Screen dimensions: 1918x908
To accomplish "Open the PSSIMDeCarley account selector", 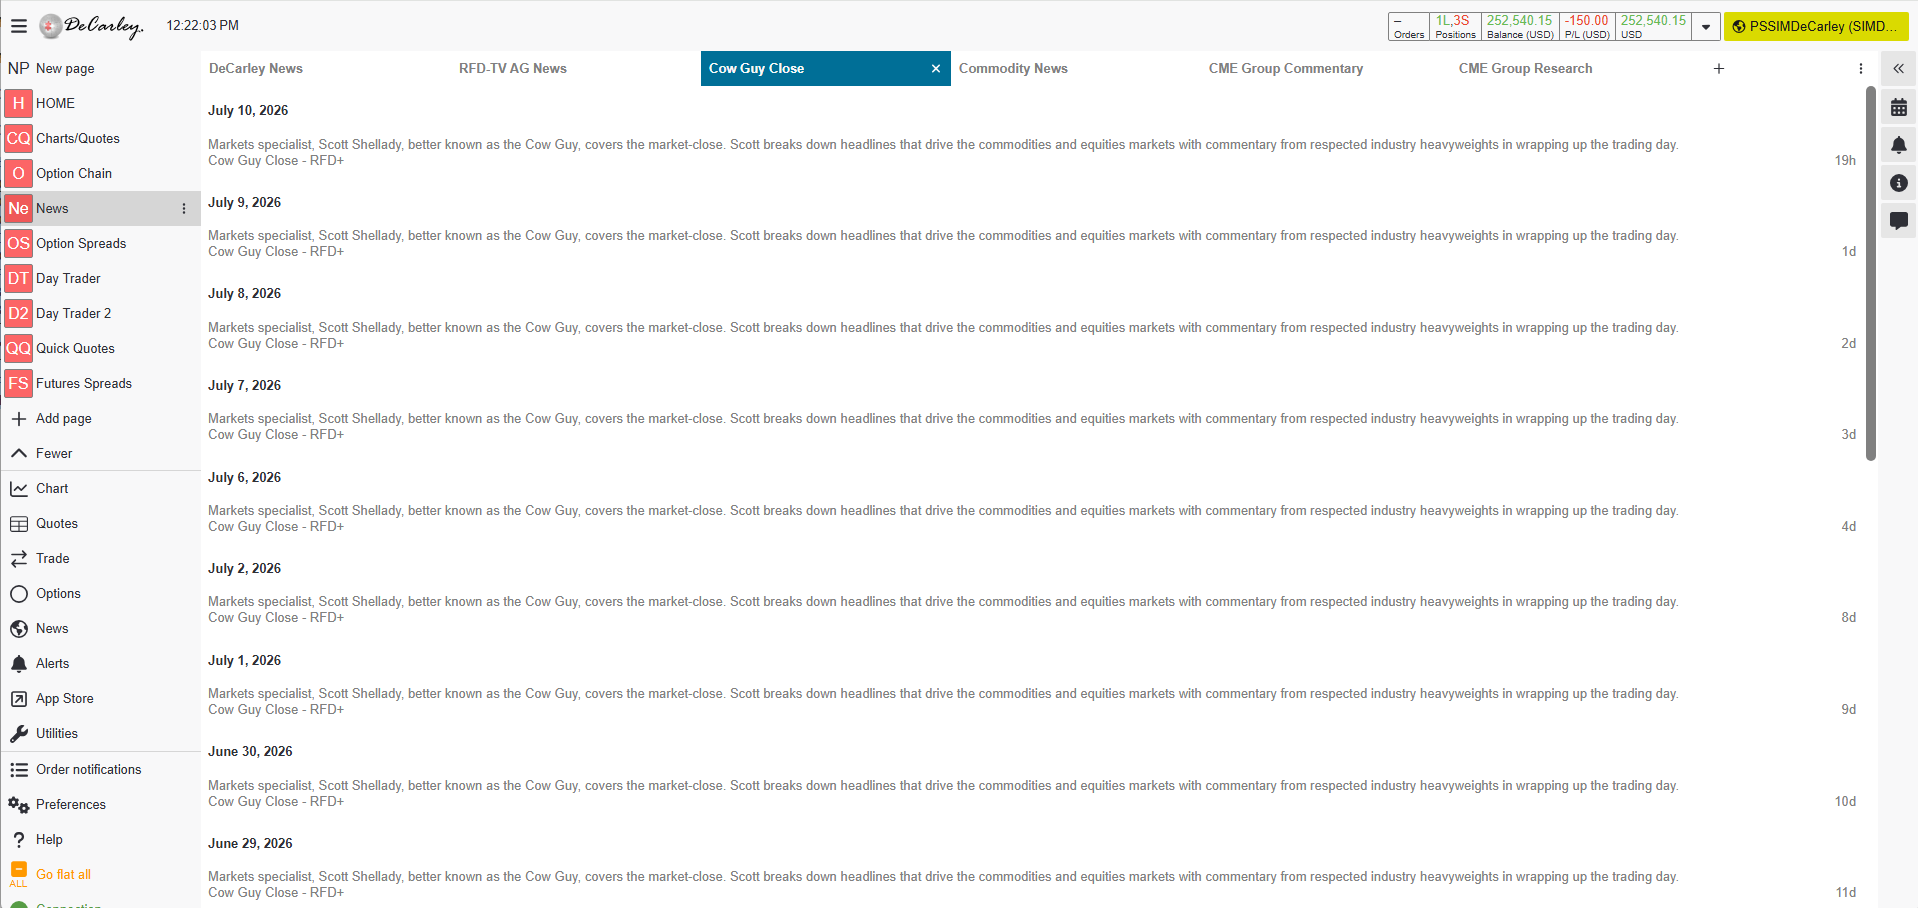I will (1816, 27).
